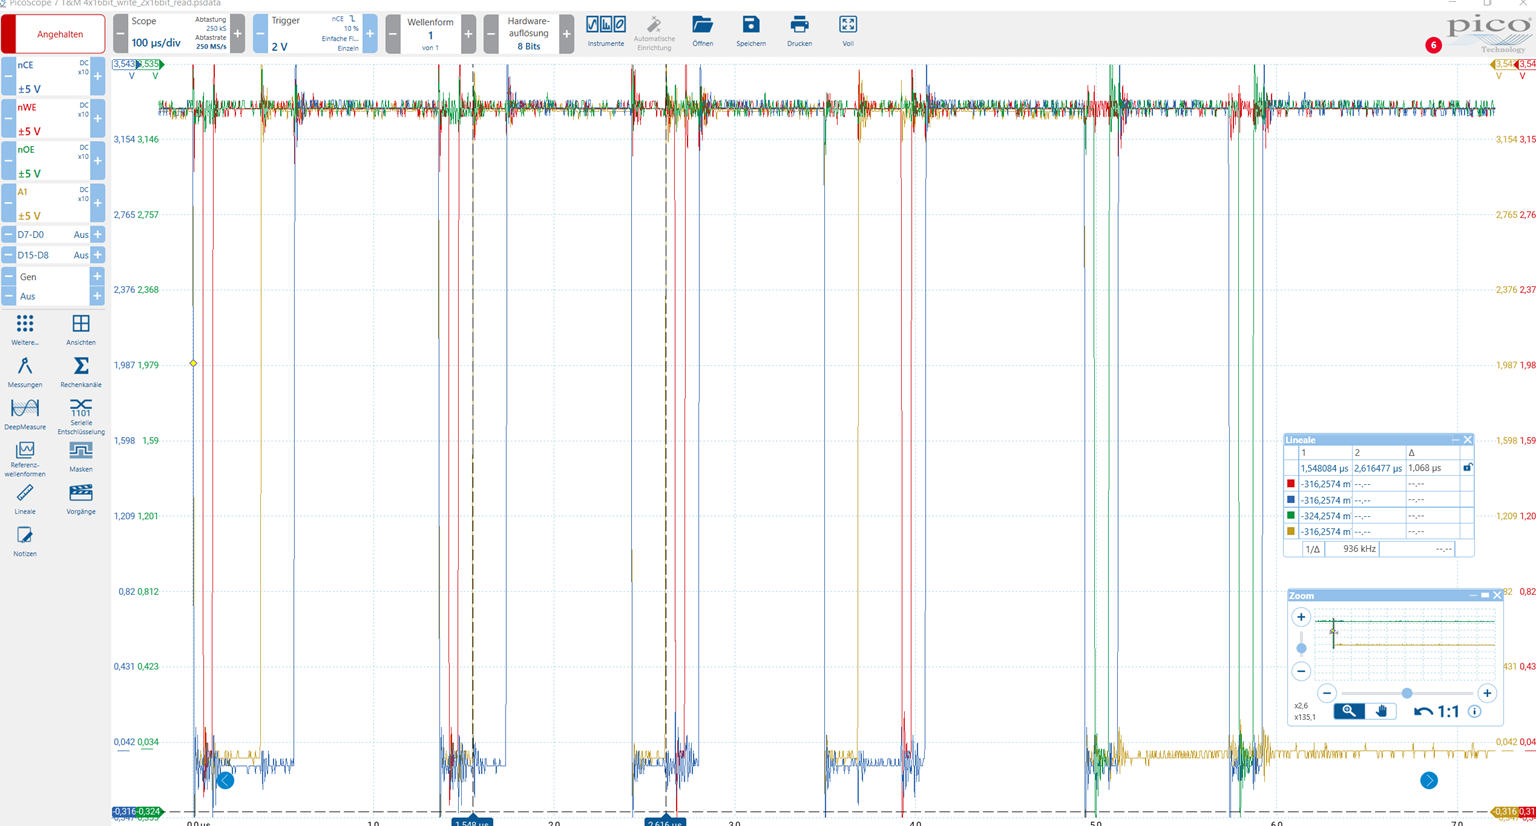Lower the Trigger level with minus
Screen dimensions: 1536x826
260,34
